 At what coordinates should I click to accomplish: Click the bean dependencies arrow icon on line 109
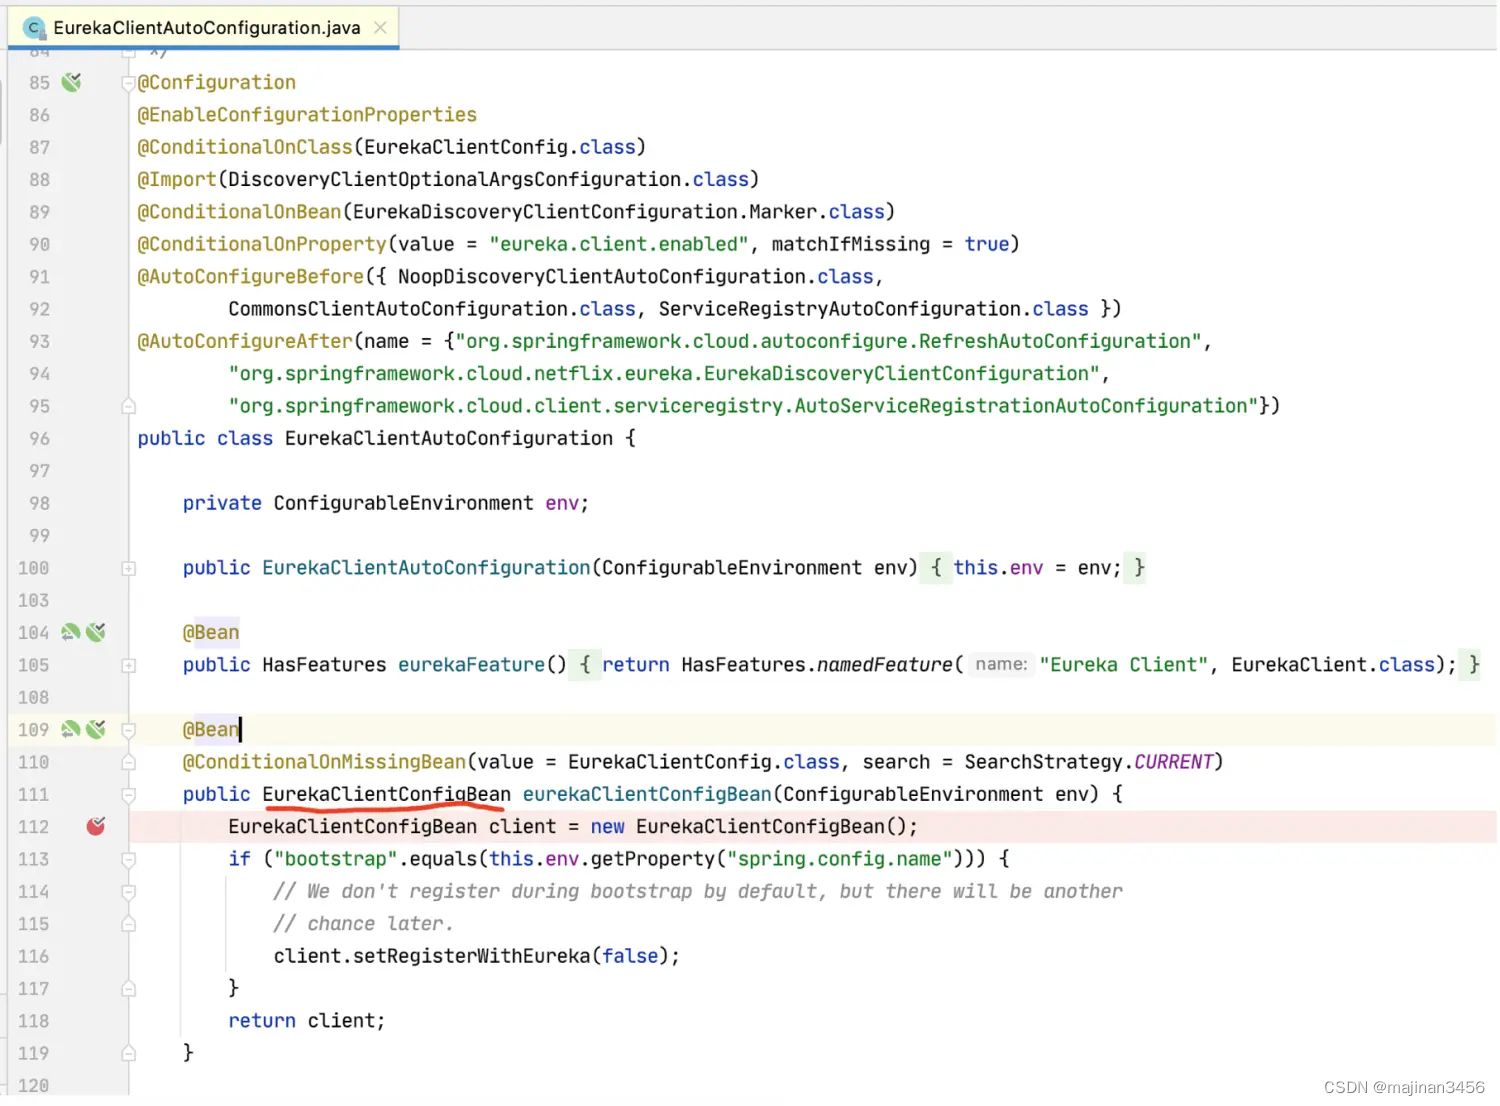(70, 729)
